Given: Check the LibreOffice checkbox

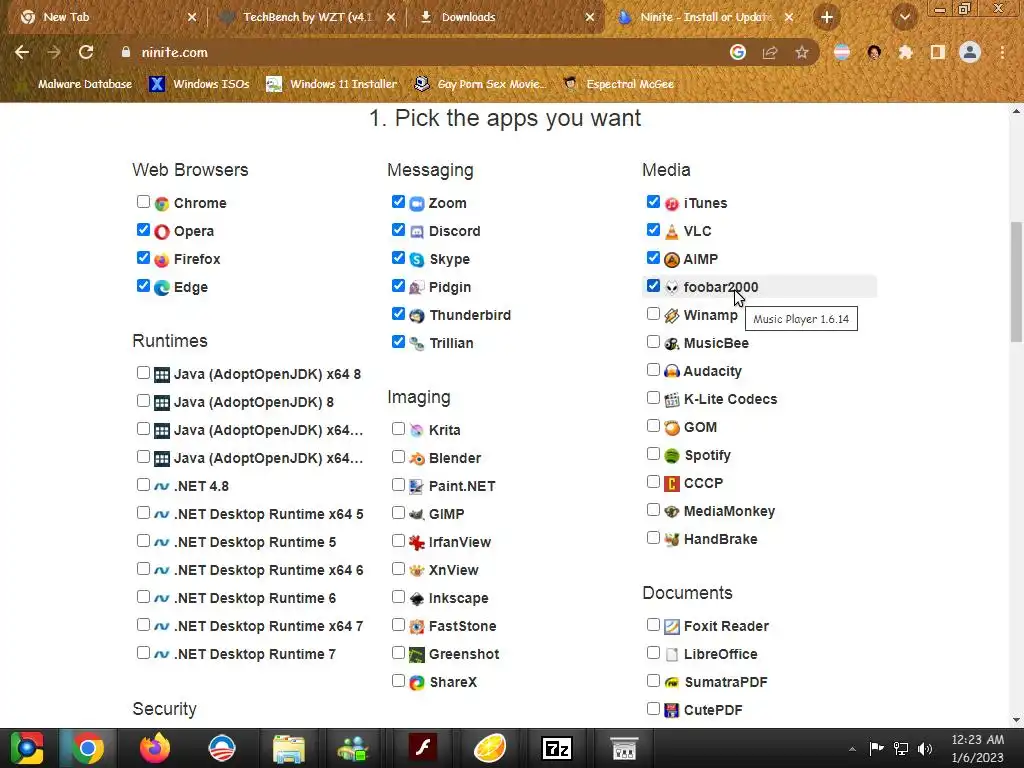Looking at the screenshot, I should (x=653, y=652).
